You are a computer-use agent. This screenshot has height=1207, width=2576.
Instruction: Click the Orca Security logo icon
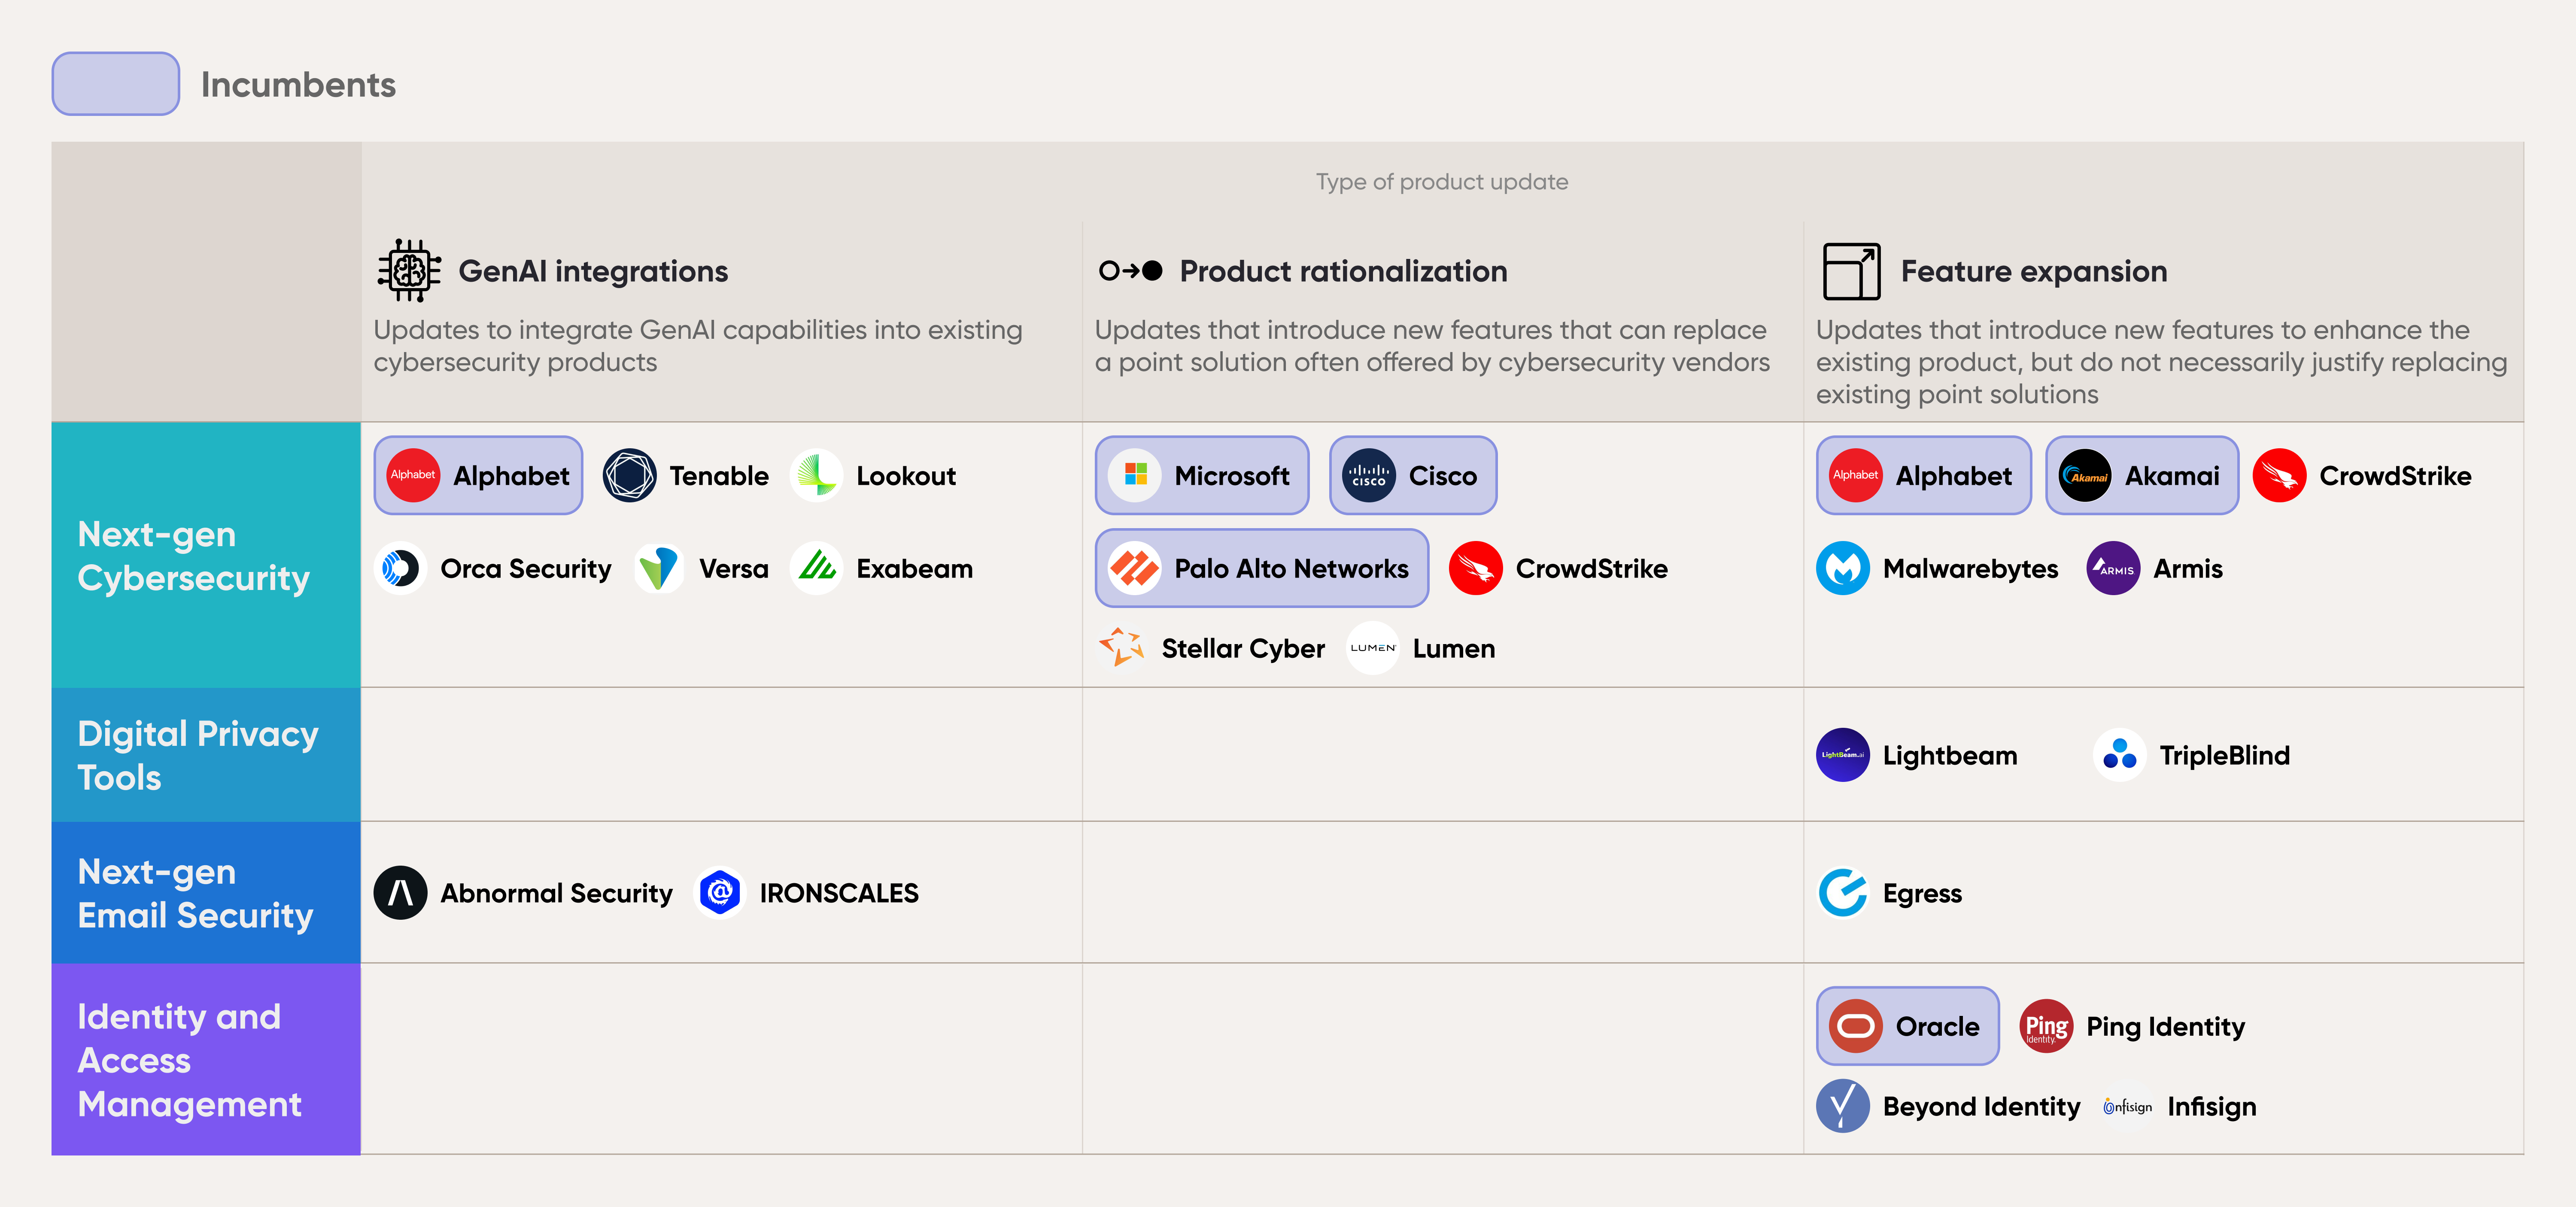point(401,568)
